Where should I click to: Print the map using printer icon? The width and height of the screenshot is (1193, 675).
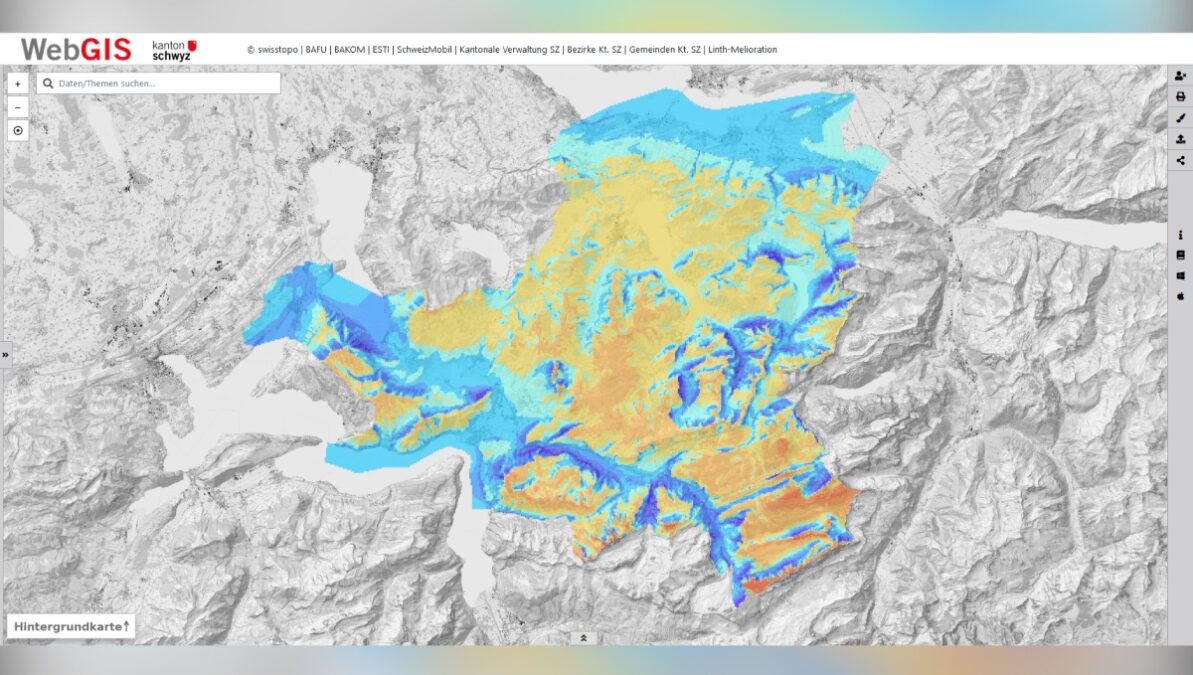pos(1180,97)
